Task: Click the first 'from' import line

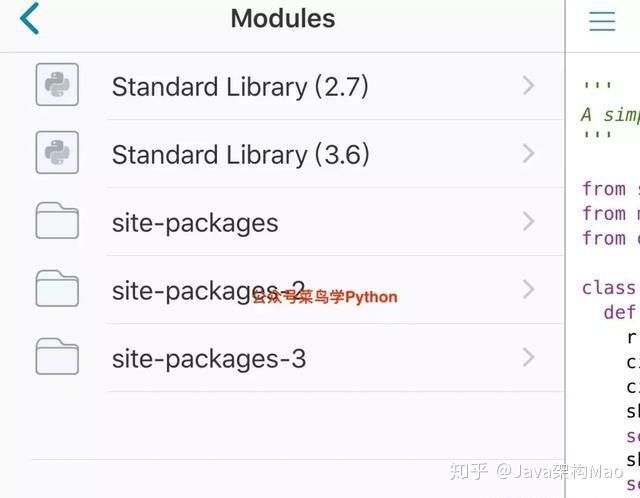Action: pyautogui.click(x=610, y=189)
